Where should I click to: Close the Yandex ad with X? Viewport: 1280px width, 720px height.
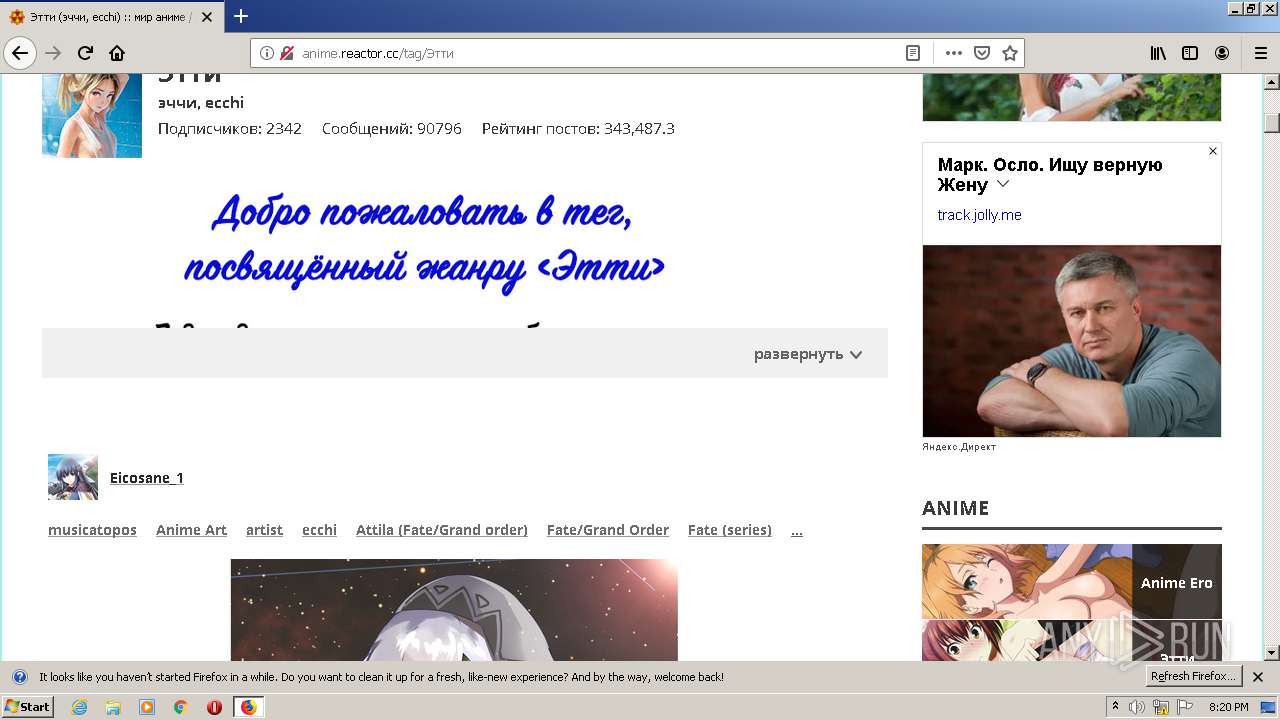click(1213, 151)
